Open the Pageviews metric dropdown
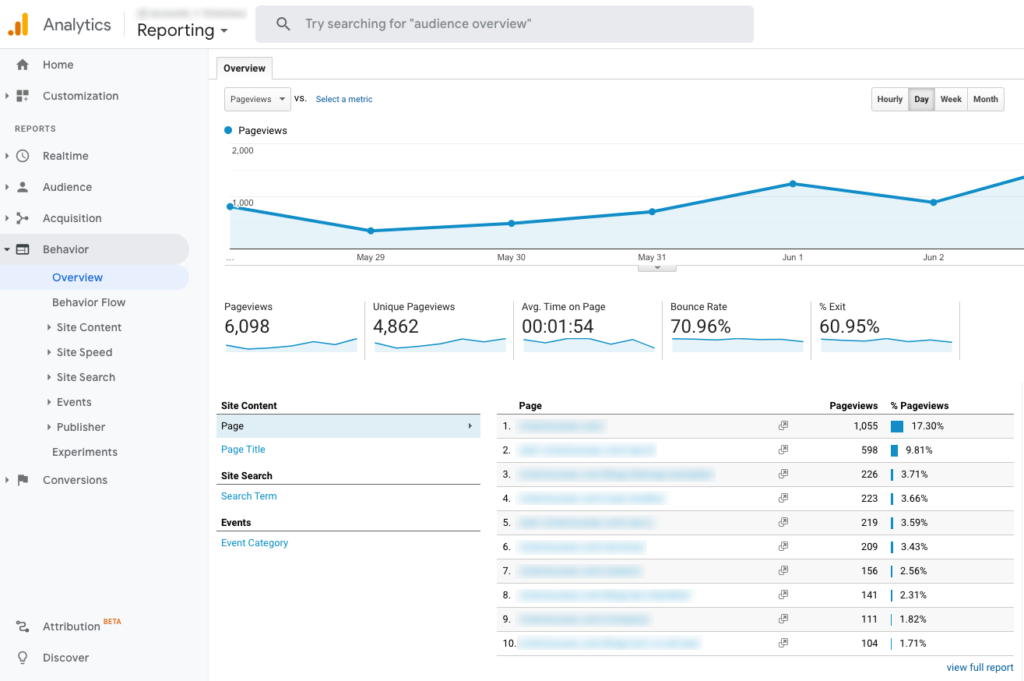 coord(257,99)
